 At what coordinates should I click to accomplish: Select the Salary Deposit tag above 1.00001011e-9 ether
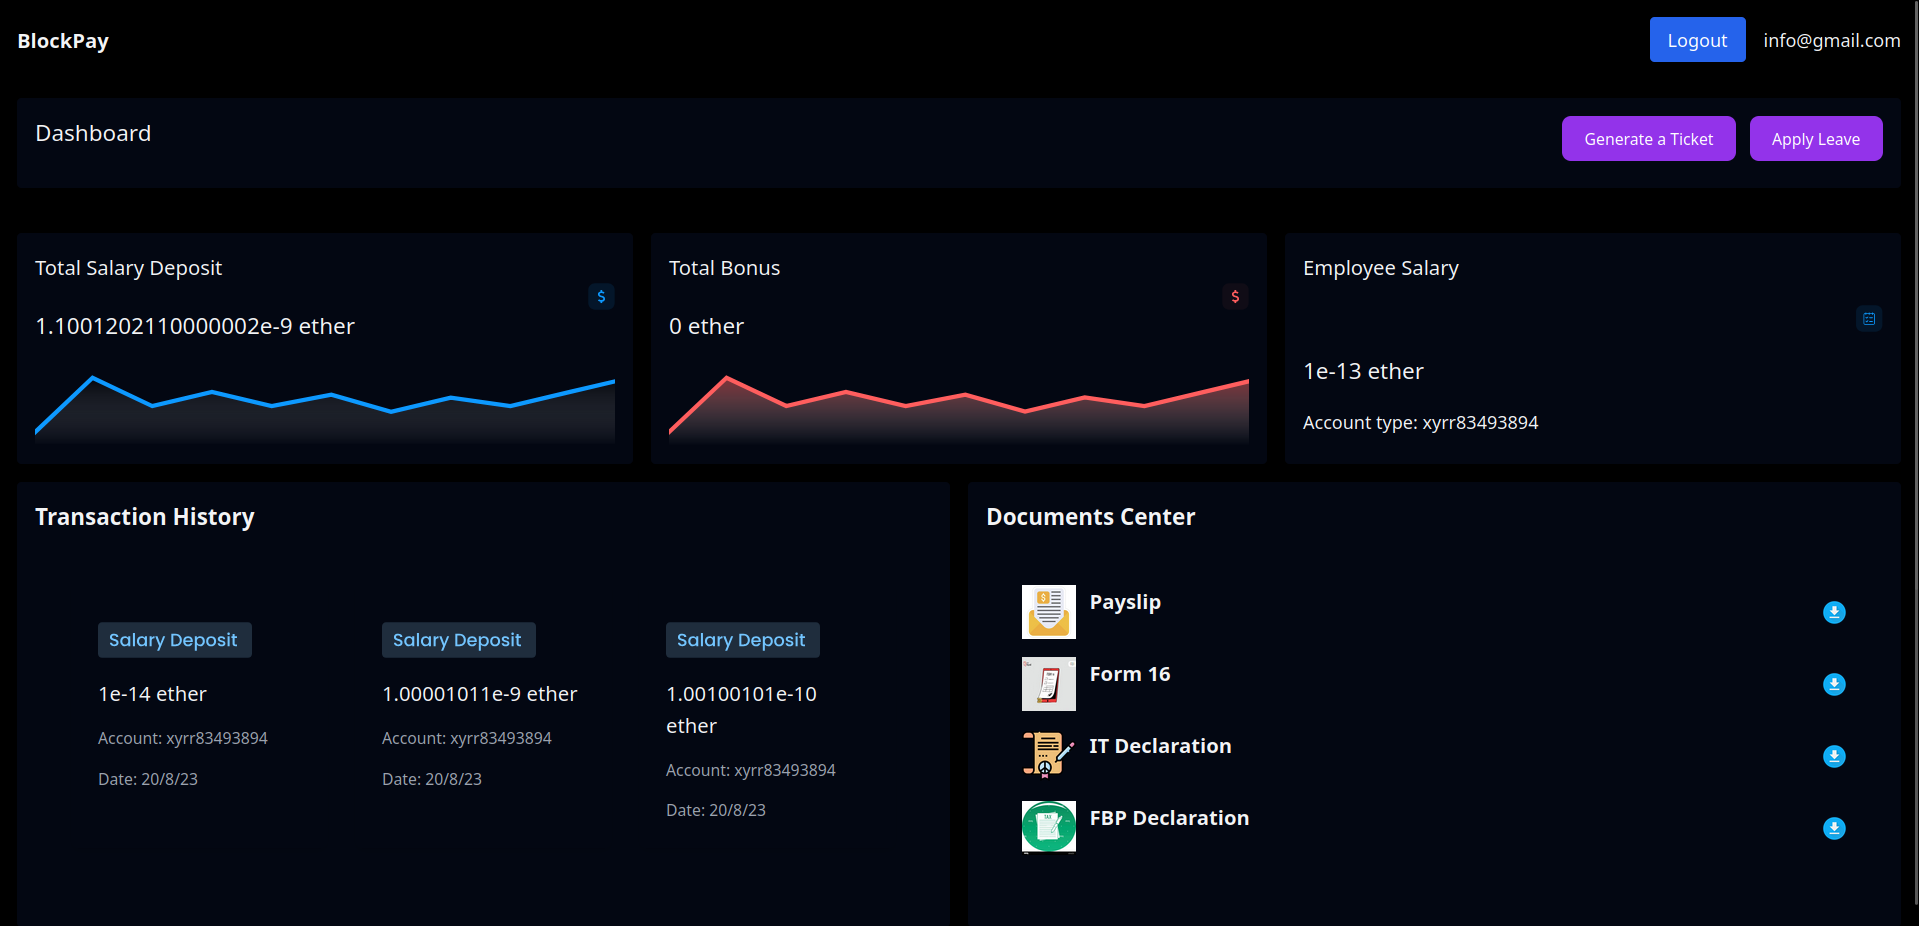pos(458,640)
